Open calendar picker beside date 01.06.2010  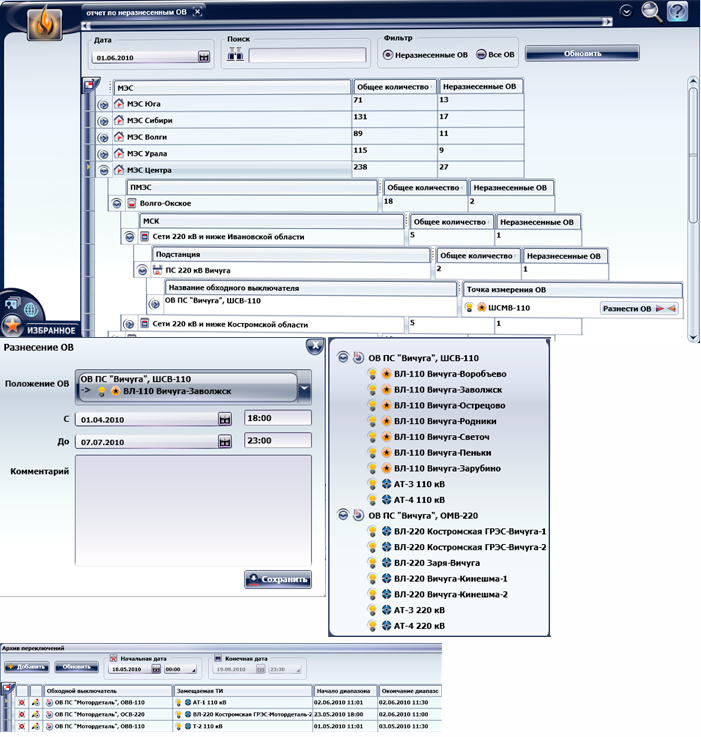coord(204,58)
